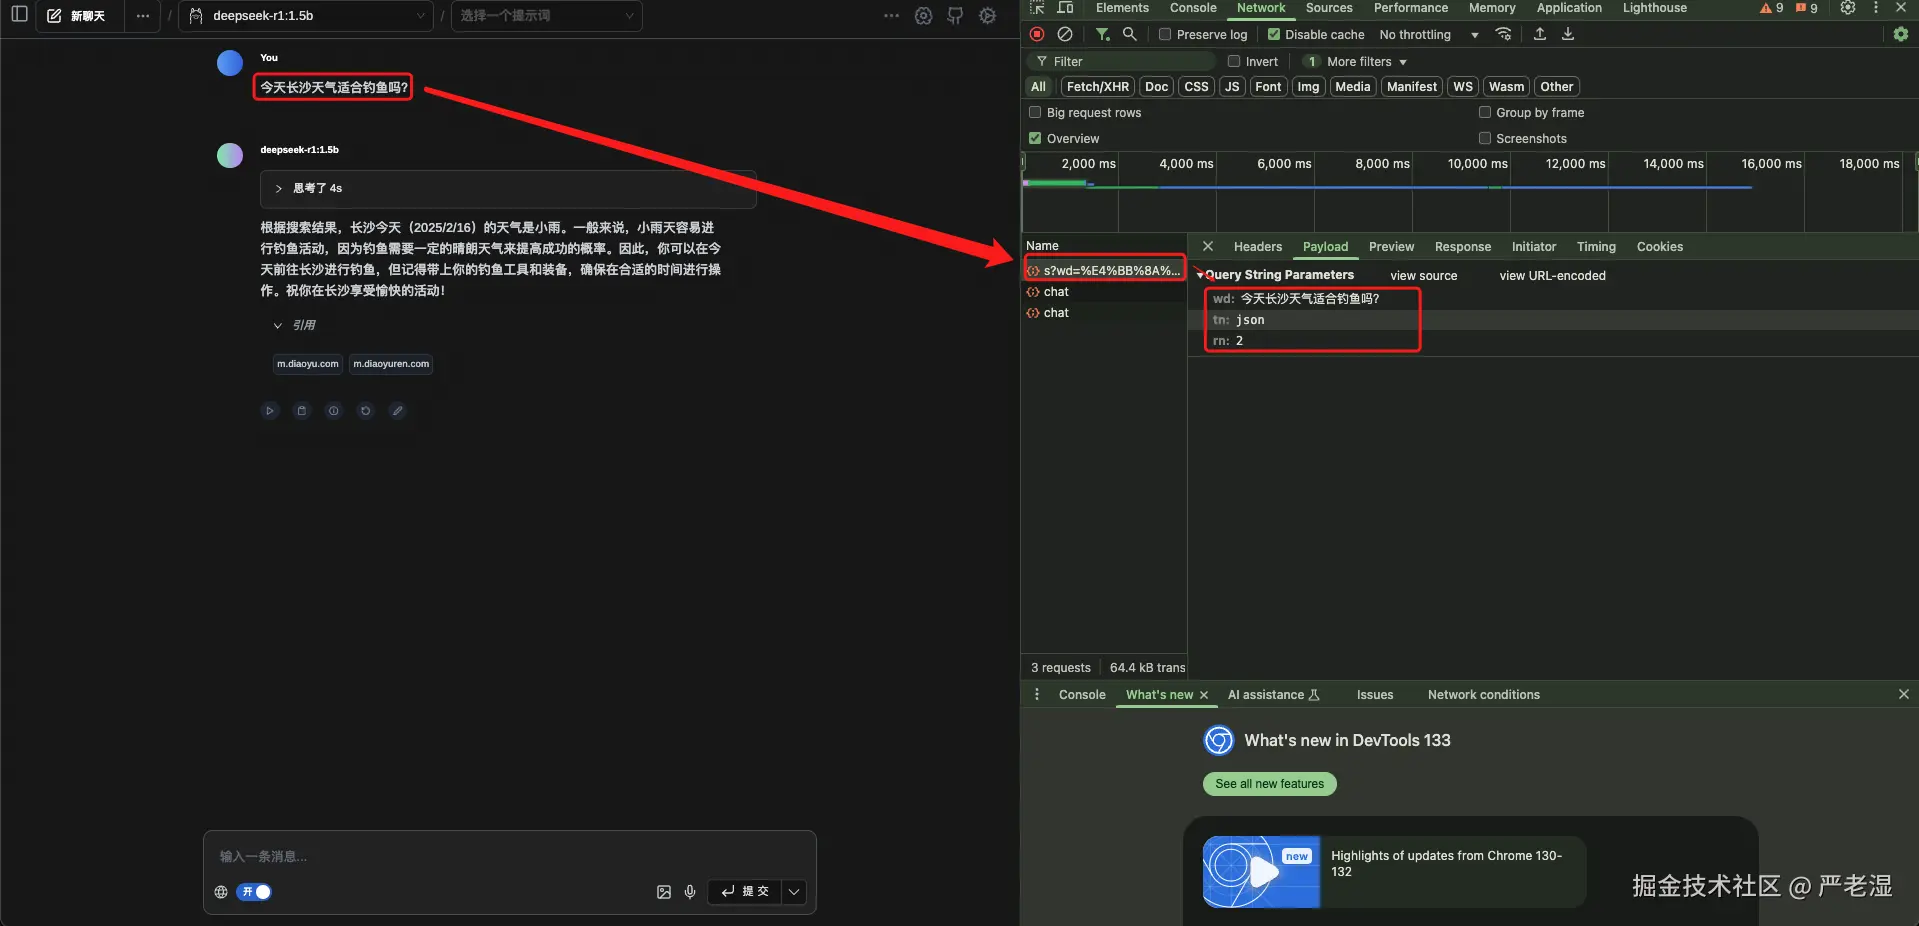Submit the message with 提交
Image resolution: width=1919 pixels, height=926 pixels.
744,892
